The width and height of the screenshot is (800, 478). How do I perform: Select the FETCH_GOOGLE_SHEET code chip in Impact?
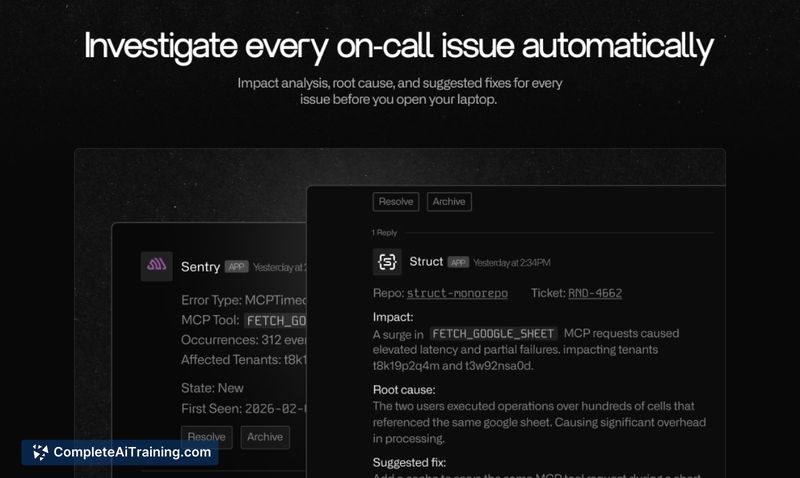coord(493,333)
